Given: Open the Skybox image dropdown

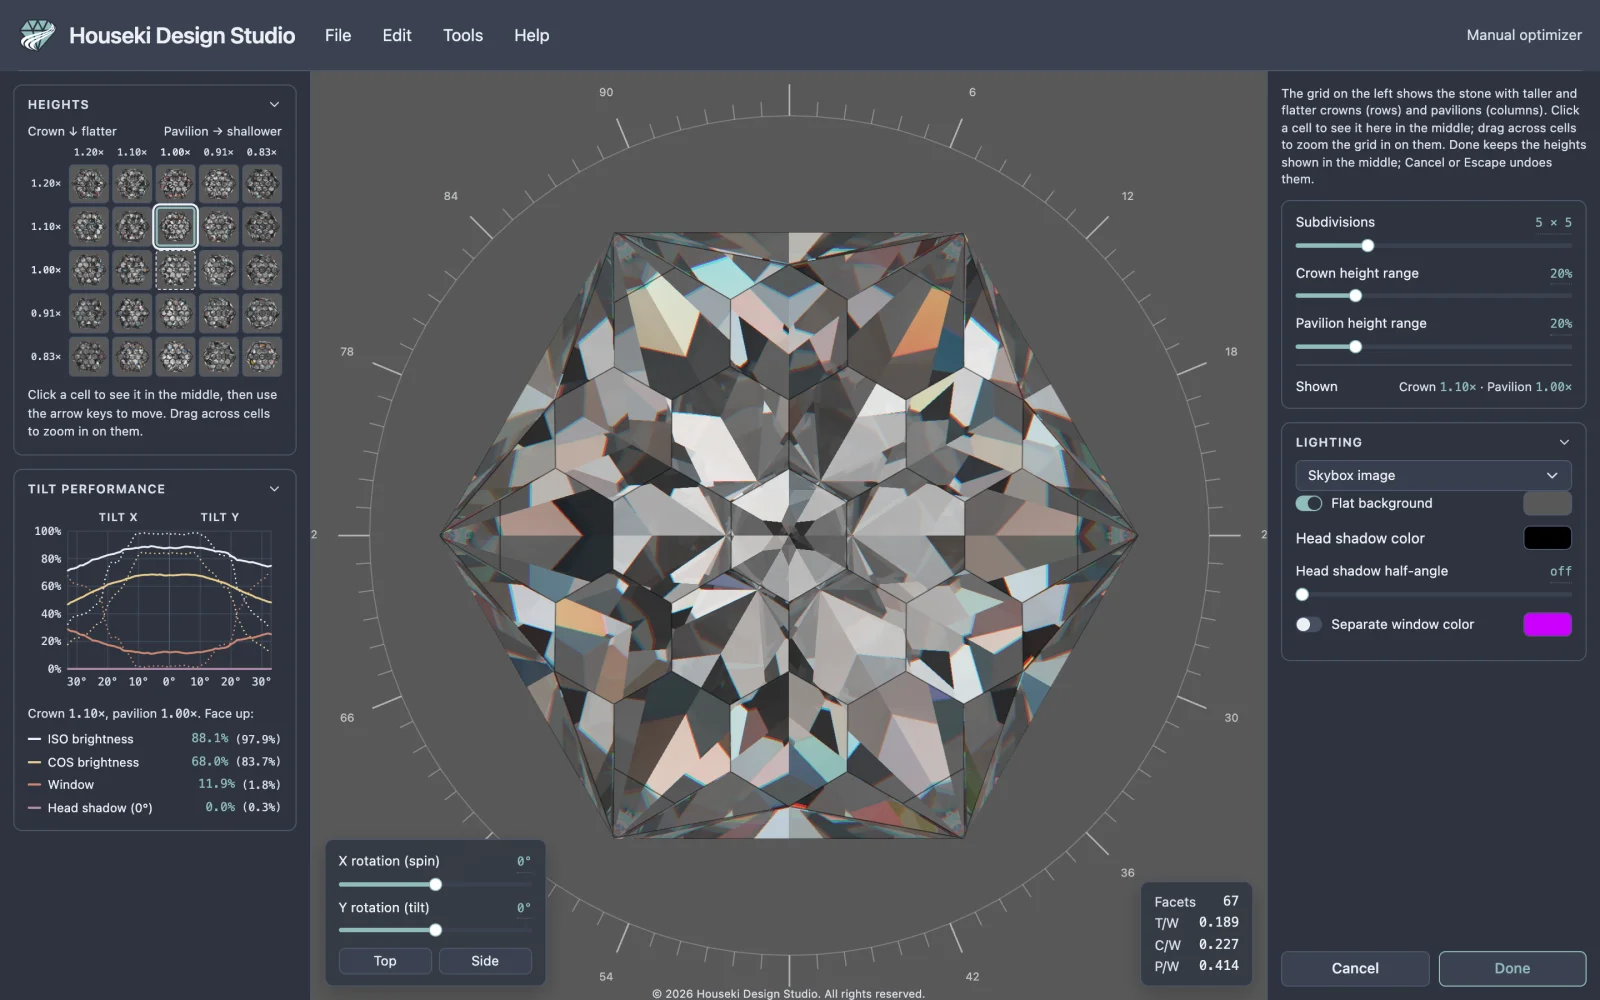Looking at the screenshot, I should click(x=1433, y=475).
